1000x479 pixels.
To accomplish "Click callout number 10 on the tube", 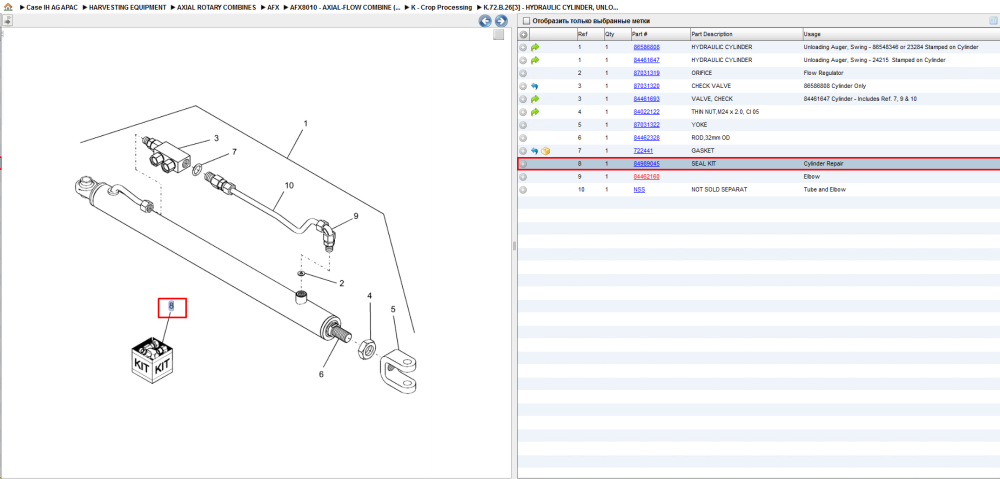I will pyautogui.click(x=289, y=186).
